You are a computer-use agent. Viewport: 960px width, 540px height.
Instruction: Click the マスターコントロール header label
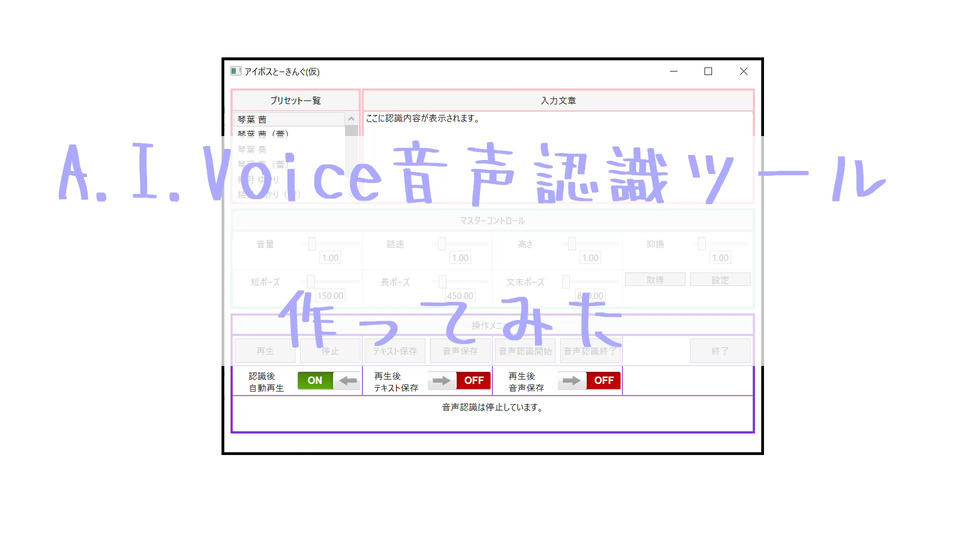tap(492, 220)
